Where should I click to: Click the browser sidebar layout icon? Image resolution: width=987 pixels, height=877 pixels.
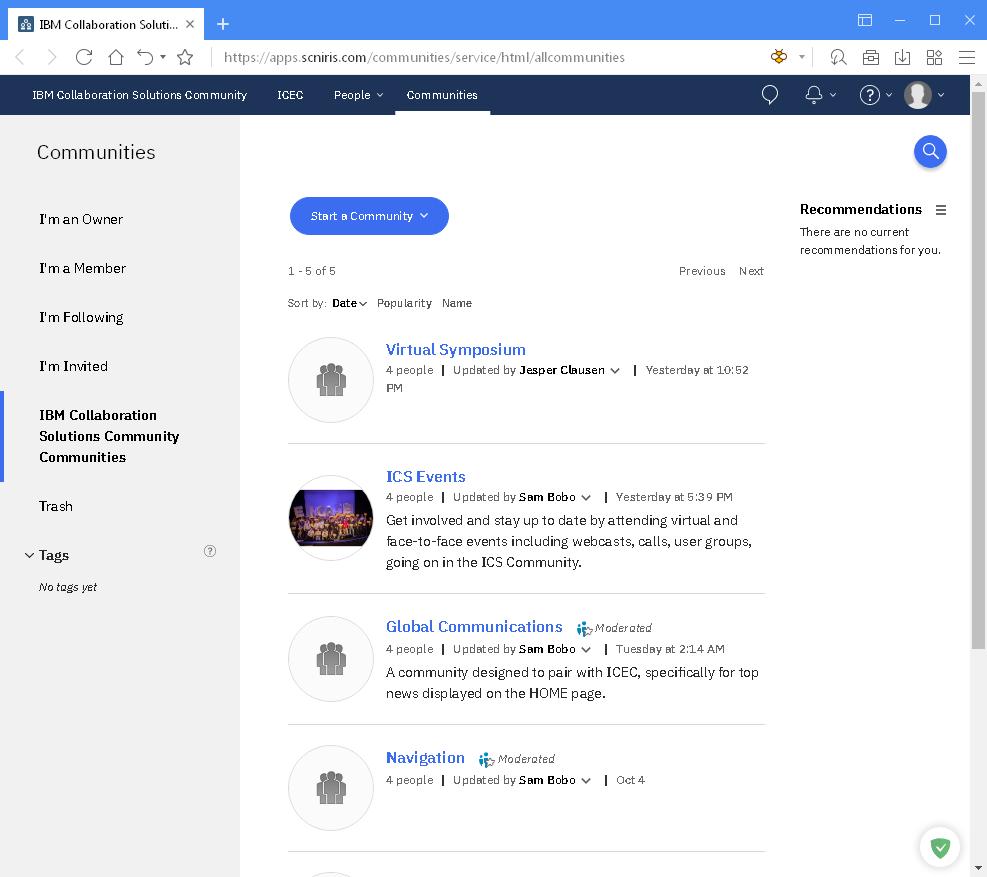(865, 20)
